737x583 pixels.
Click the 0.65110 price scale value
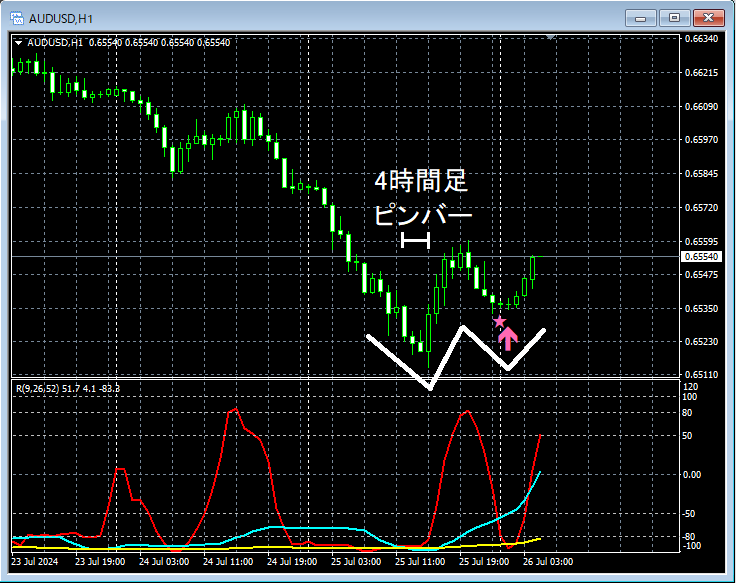(701, 375)
